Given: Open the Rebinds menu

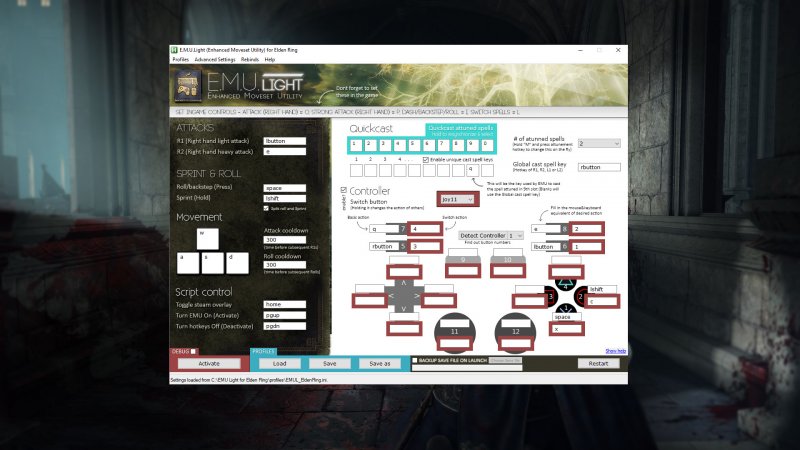Looking at the screenshot, I should (x=249, y=59).
